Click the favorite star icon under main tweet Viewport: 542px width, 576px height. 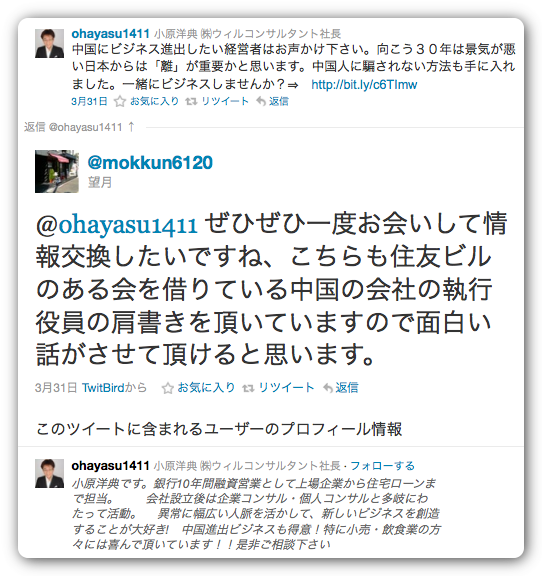coord(168,388)
